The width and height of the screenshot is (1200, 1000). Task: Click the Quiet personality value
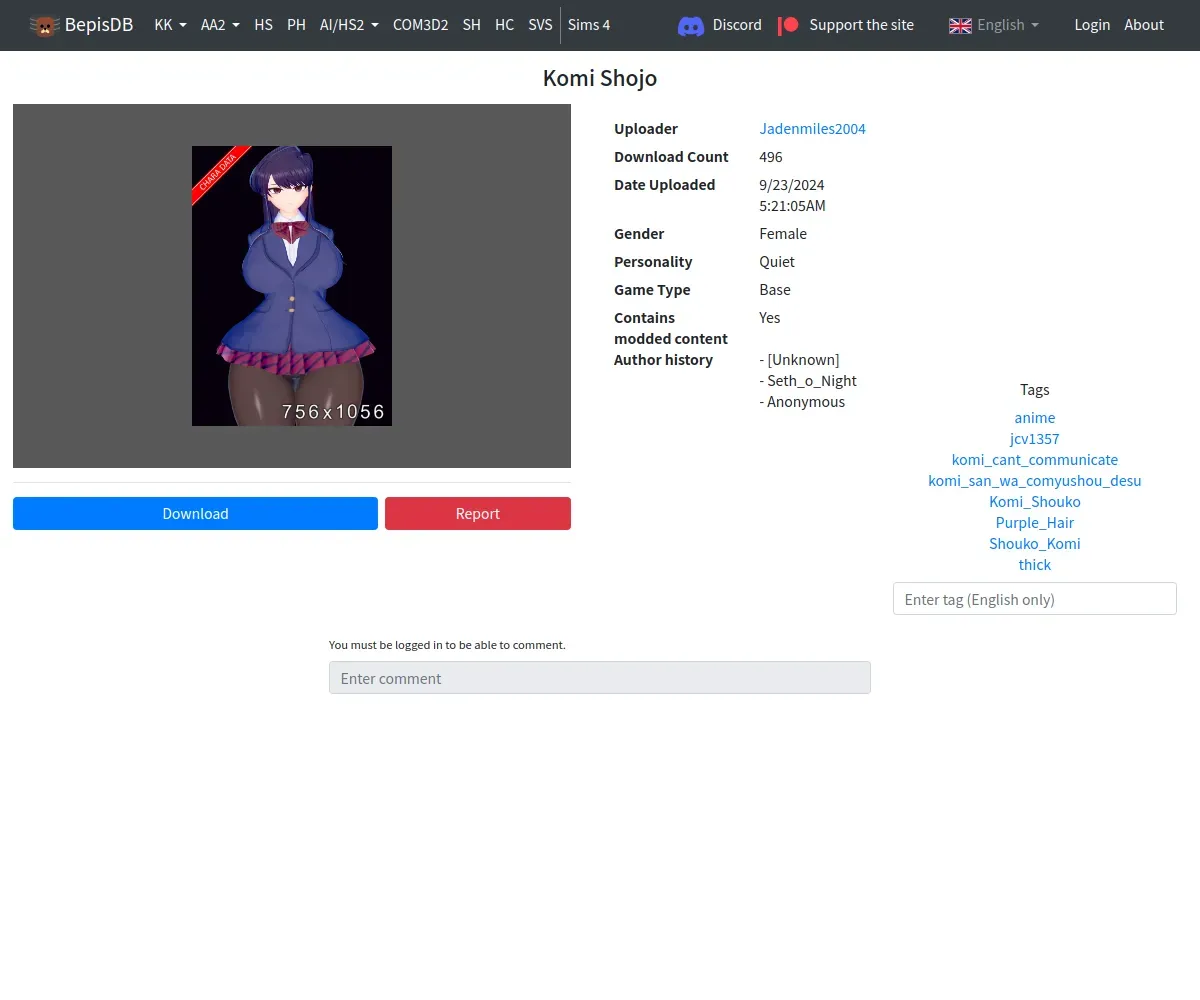pyautogui.click(x=777, y=262)
